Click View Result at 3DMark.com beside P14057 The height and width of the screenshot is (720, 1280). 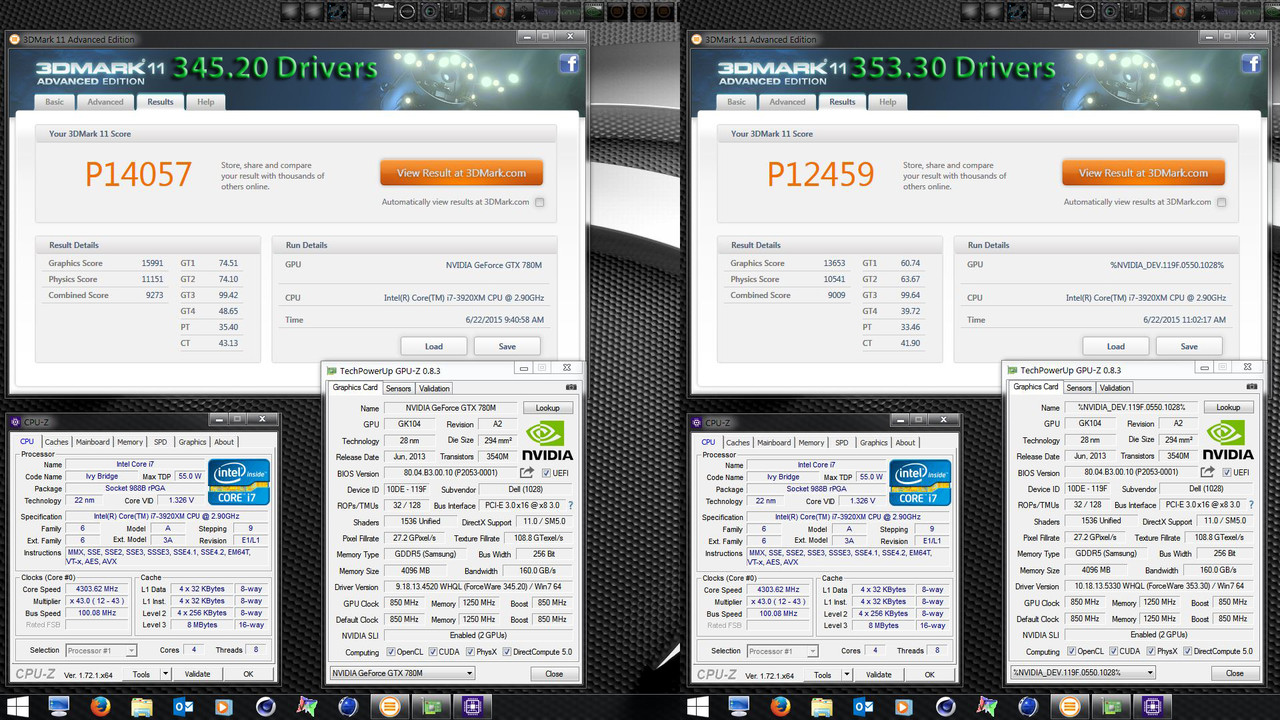pos(461,172)
